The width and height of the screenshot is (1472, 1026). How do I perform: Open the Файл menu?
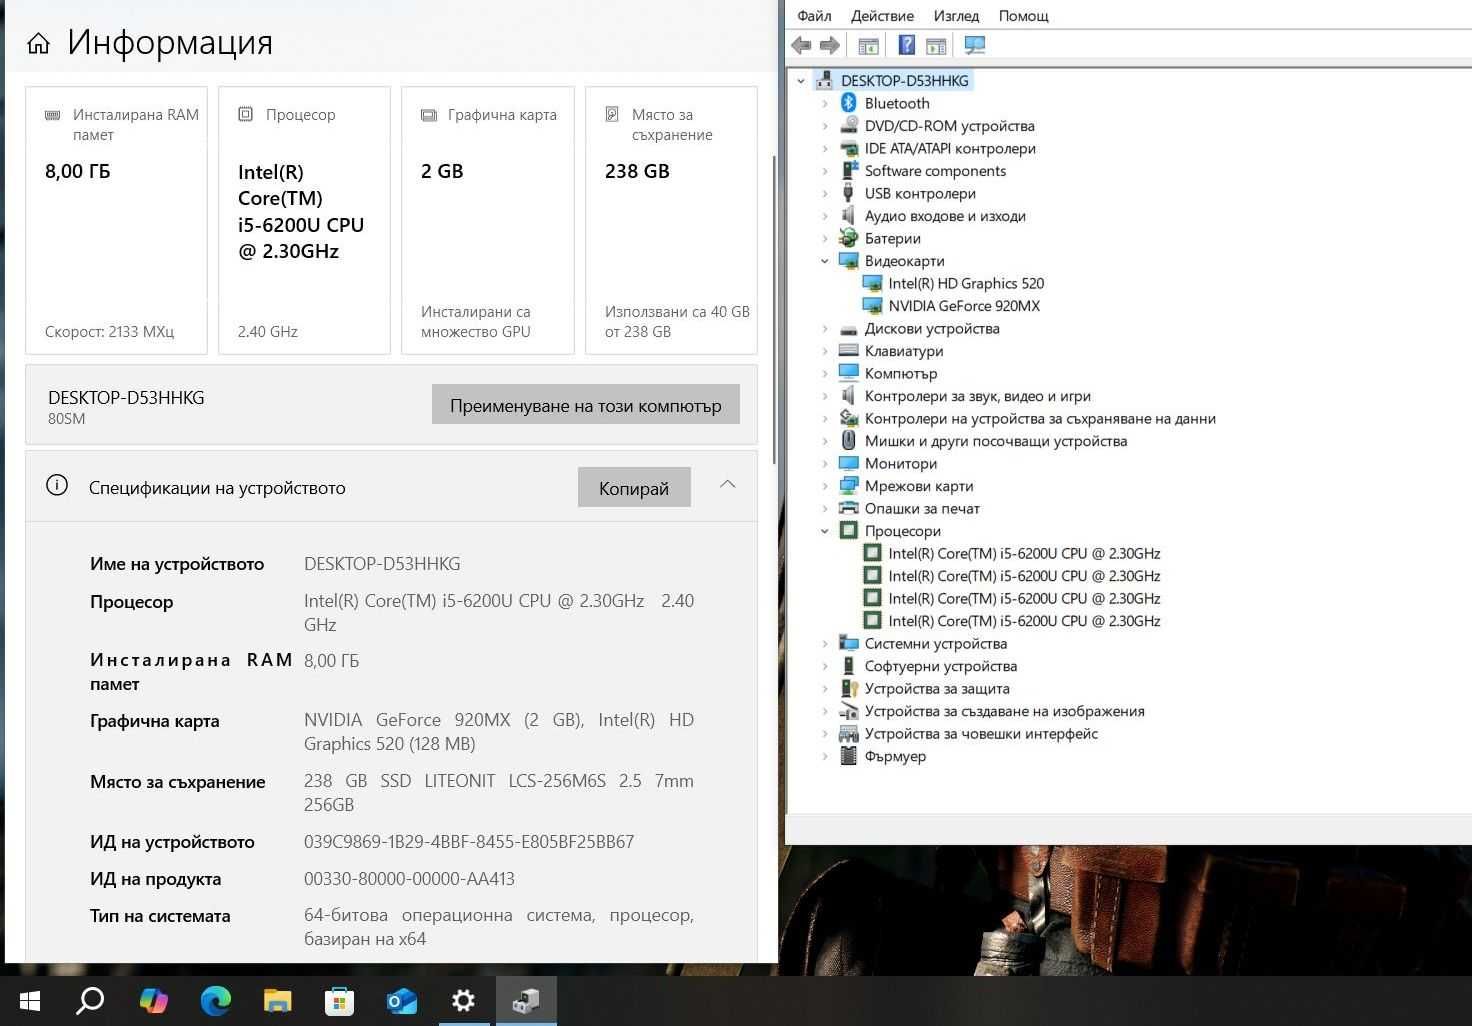tap(814, 15)
